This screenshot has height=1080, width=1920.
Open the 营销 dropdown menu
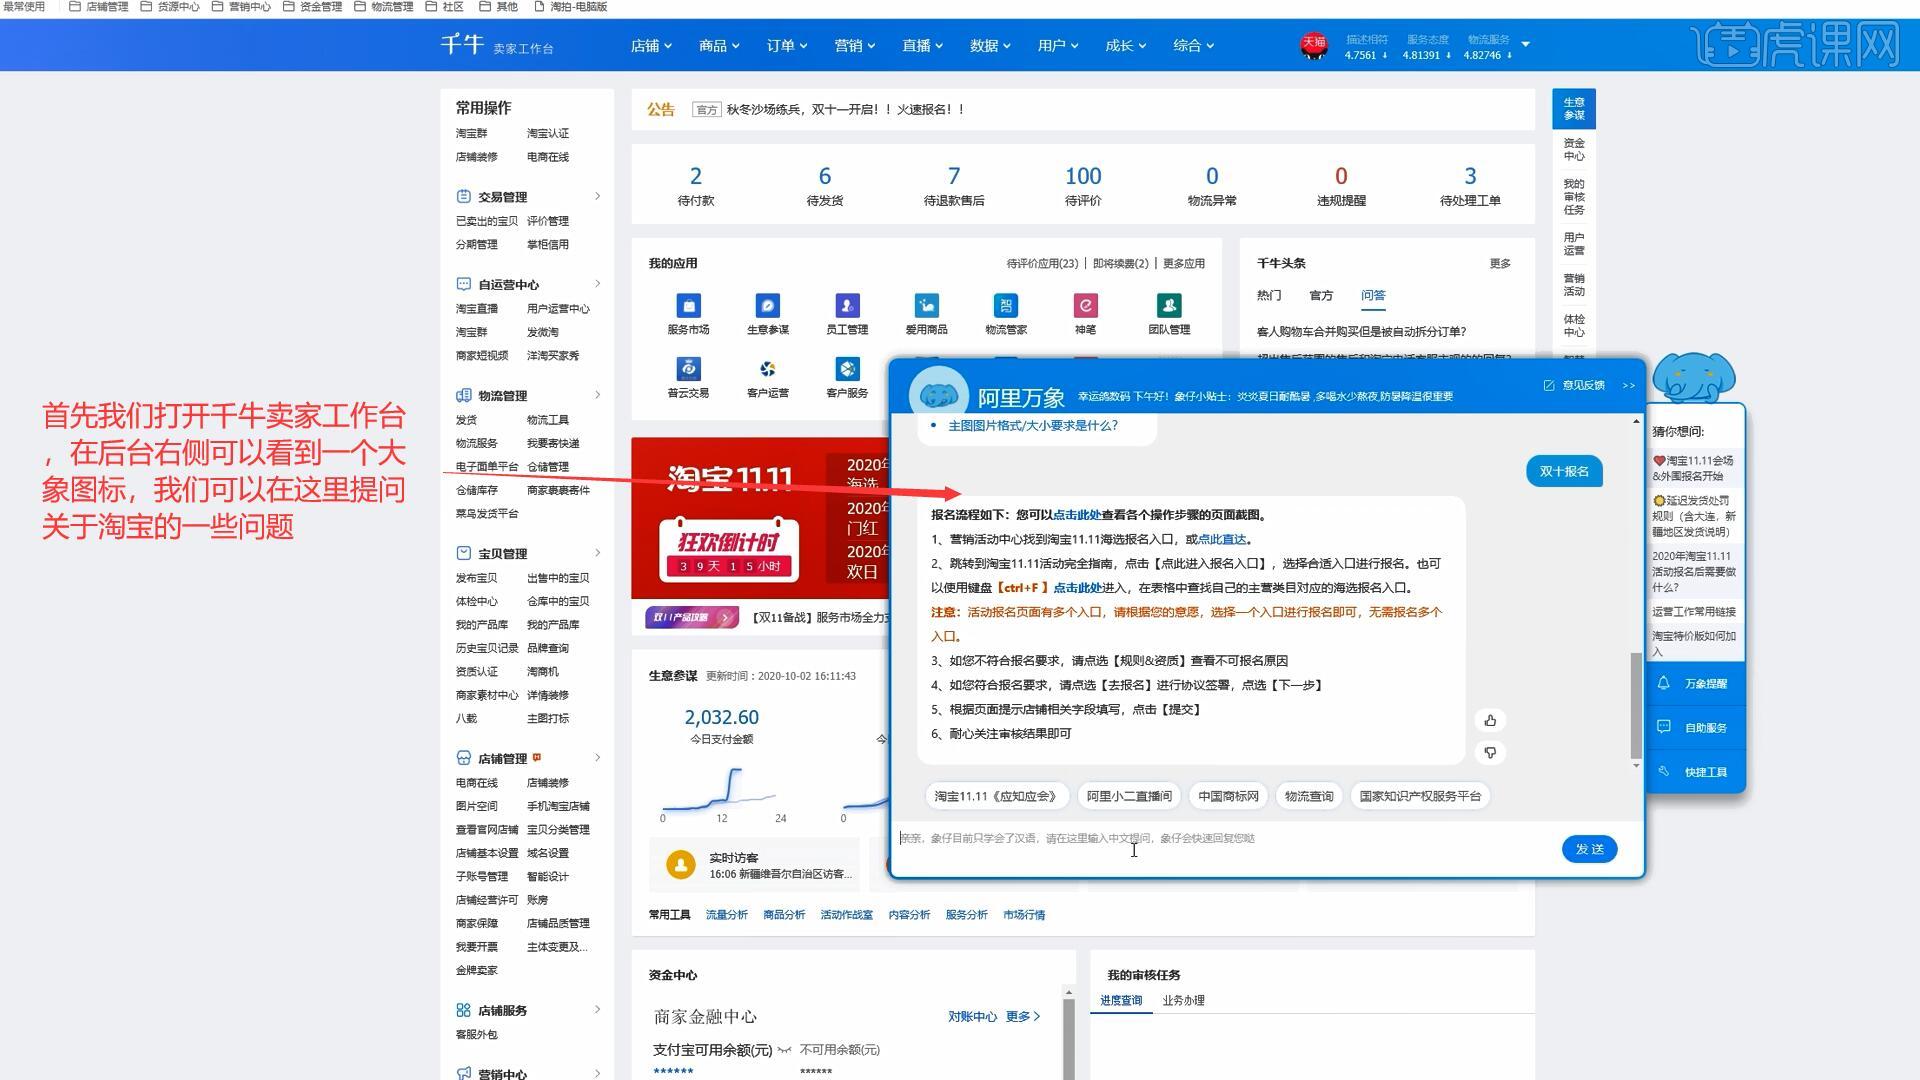pos(855,45)
